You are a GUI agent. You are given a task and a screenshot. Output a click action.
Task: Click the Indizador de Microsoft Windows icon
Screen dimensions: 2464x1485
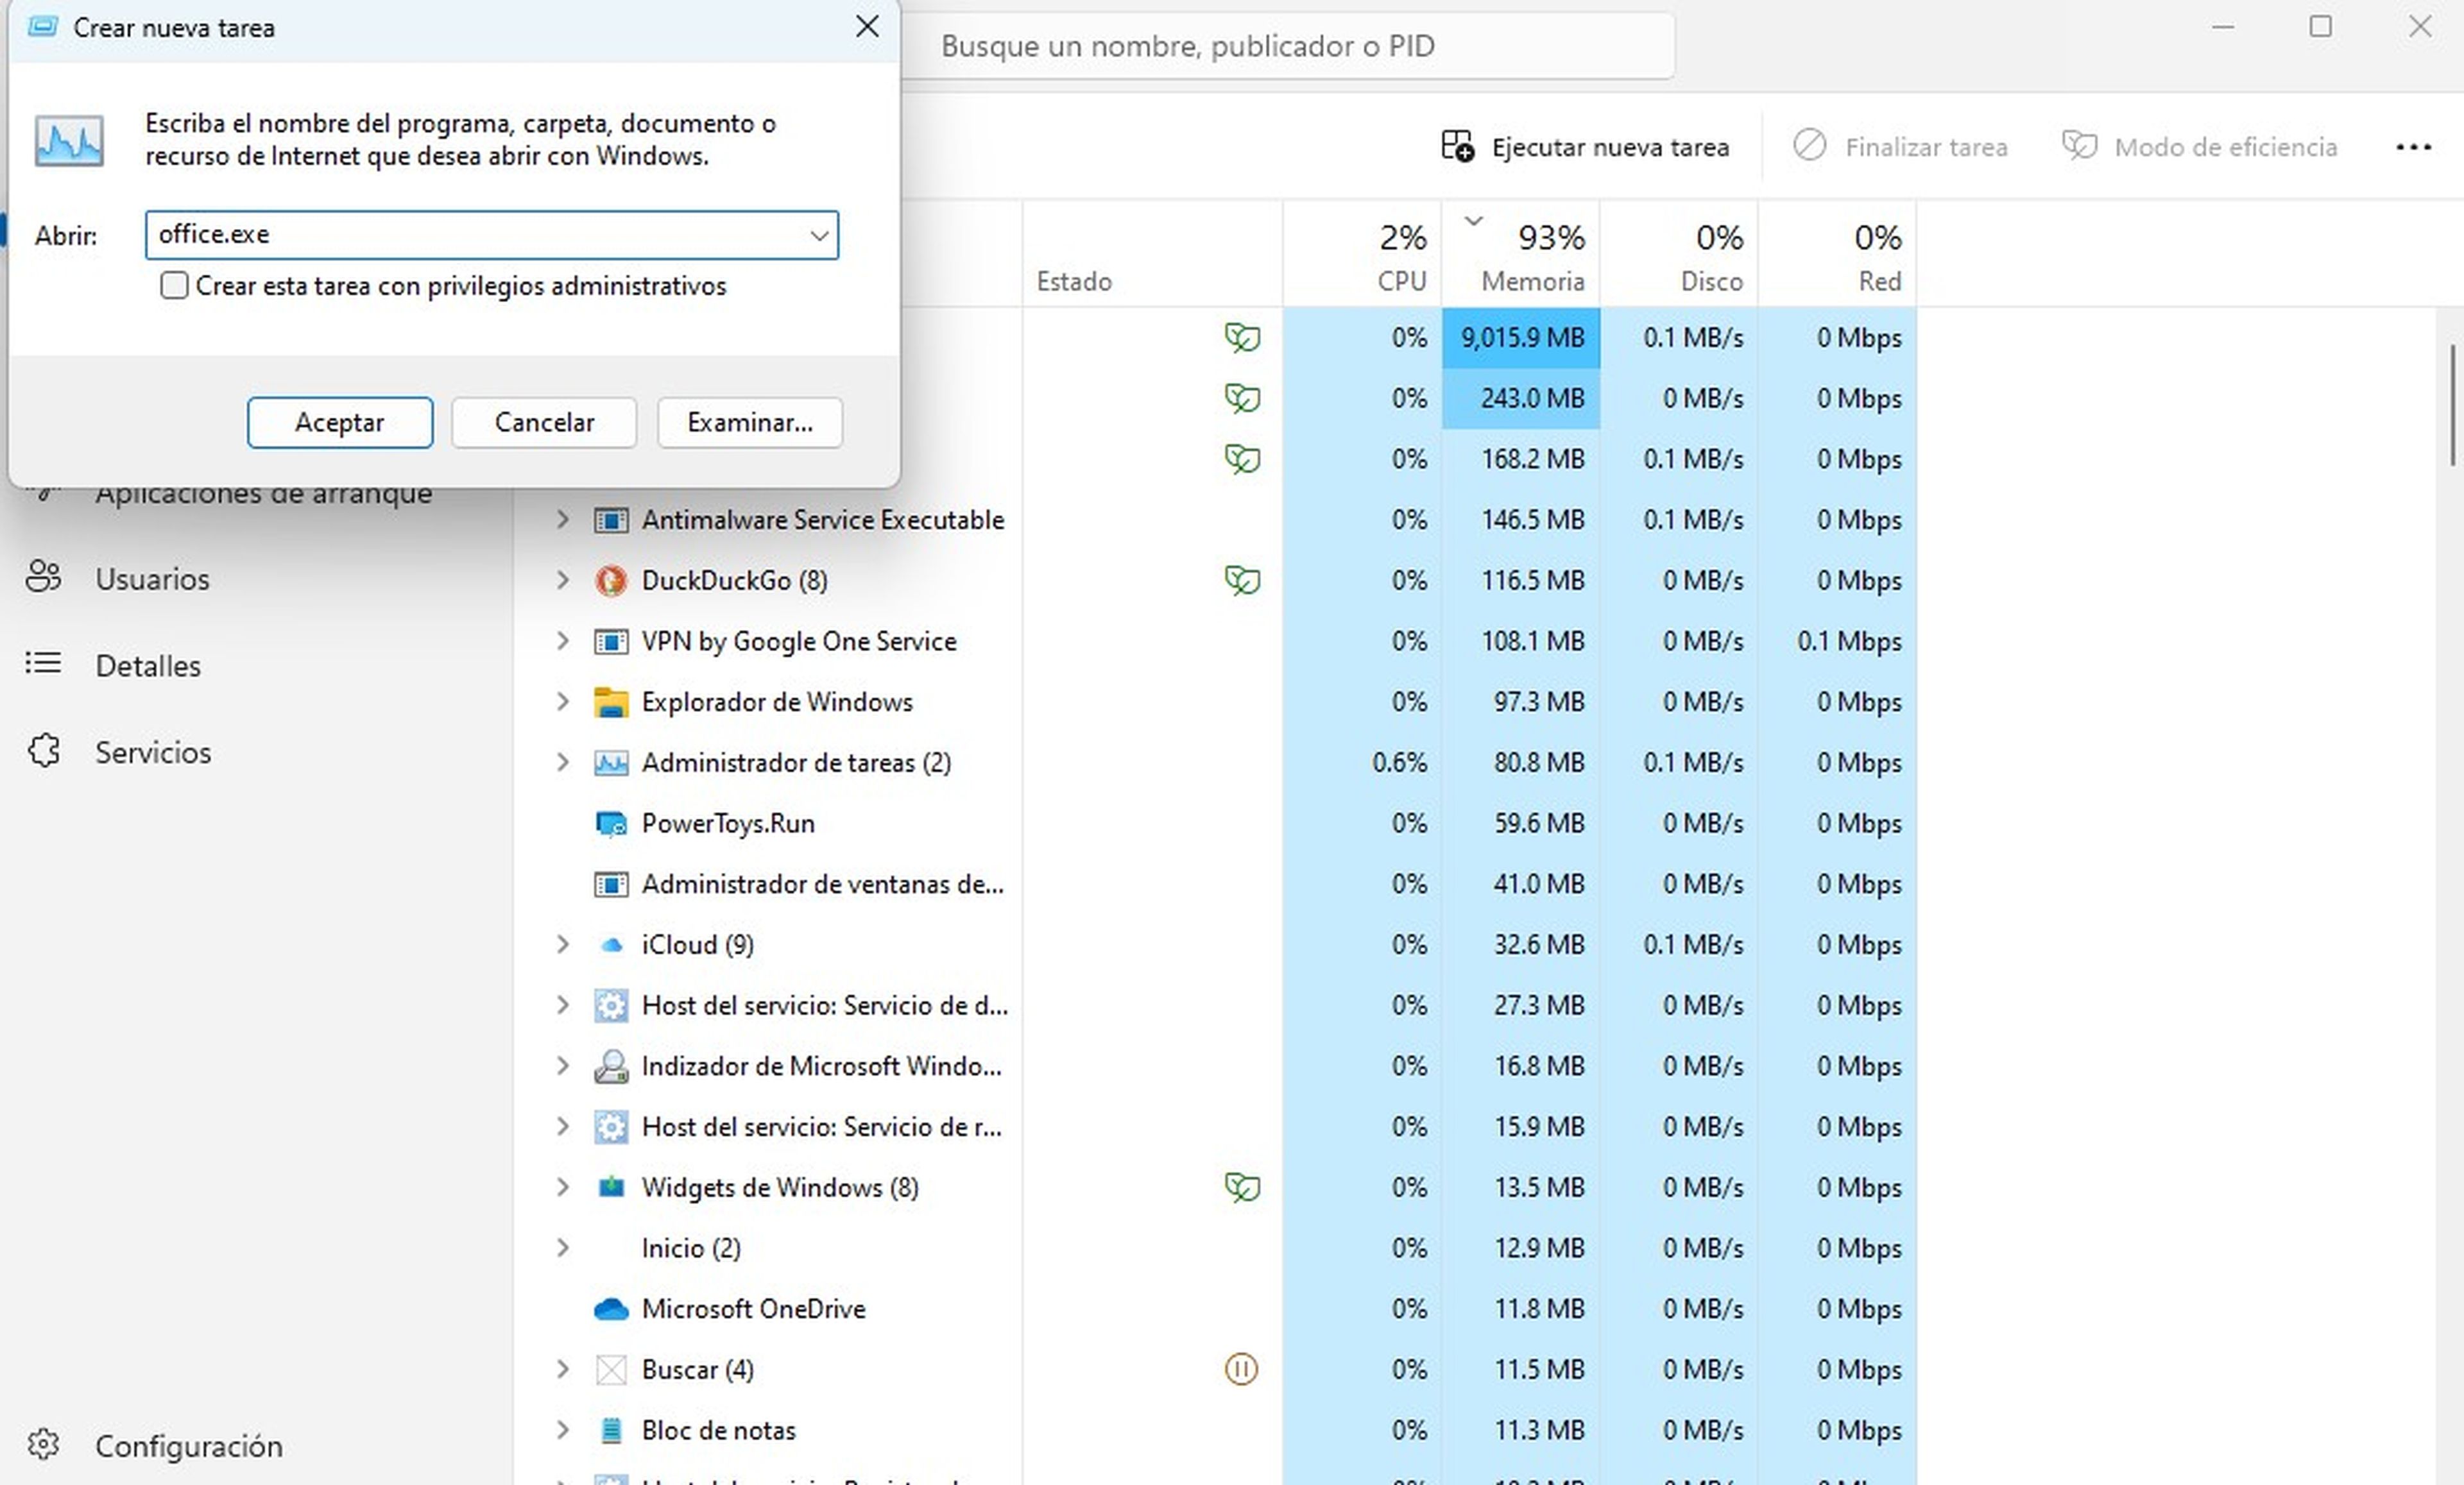[x=611, y=1066]
